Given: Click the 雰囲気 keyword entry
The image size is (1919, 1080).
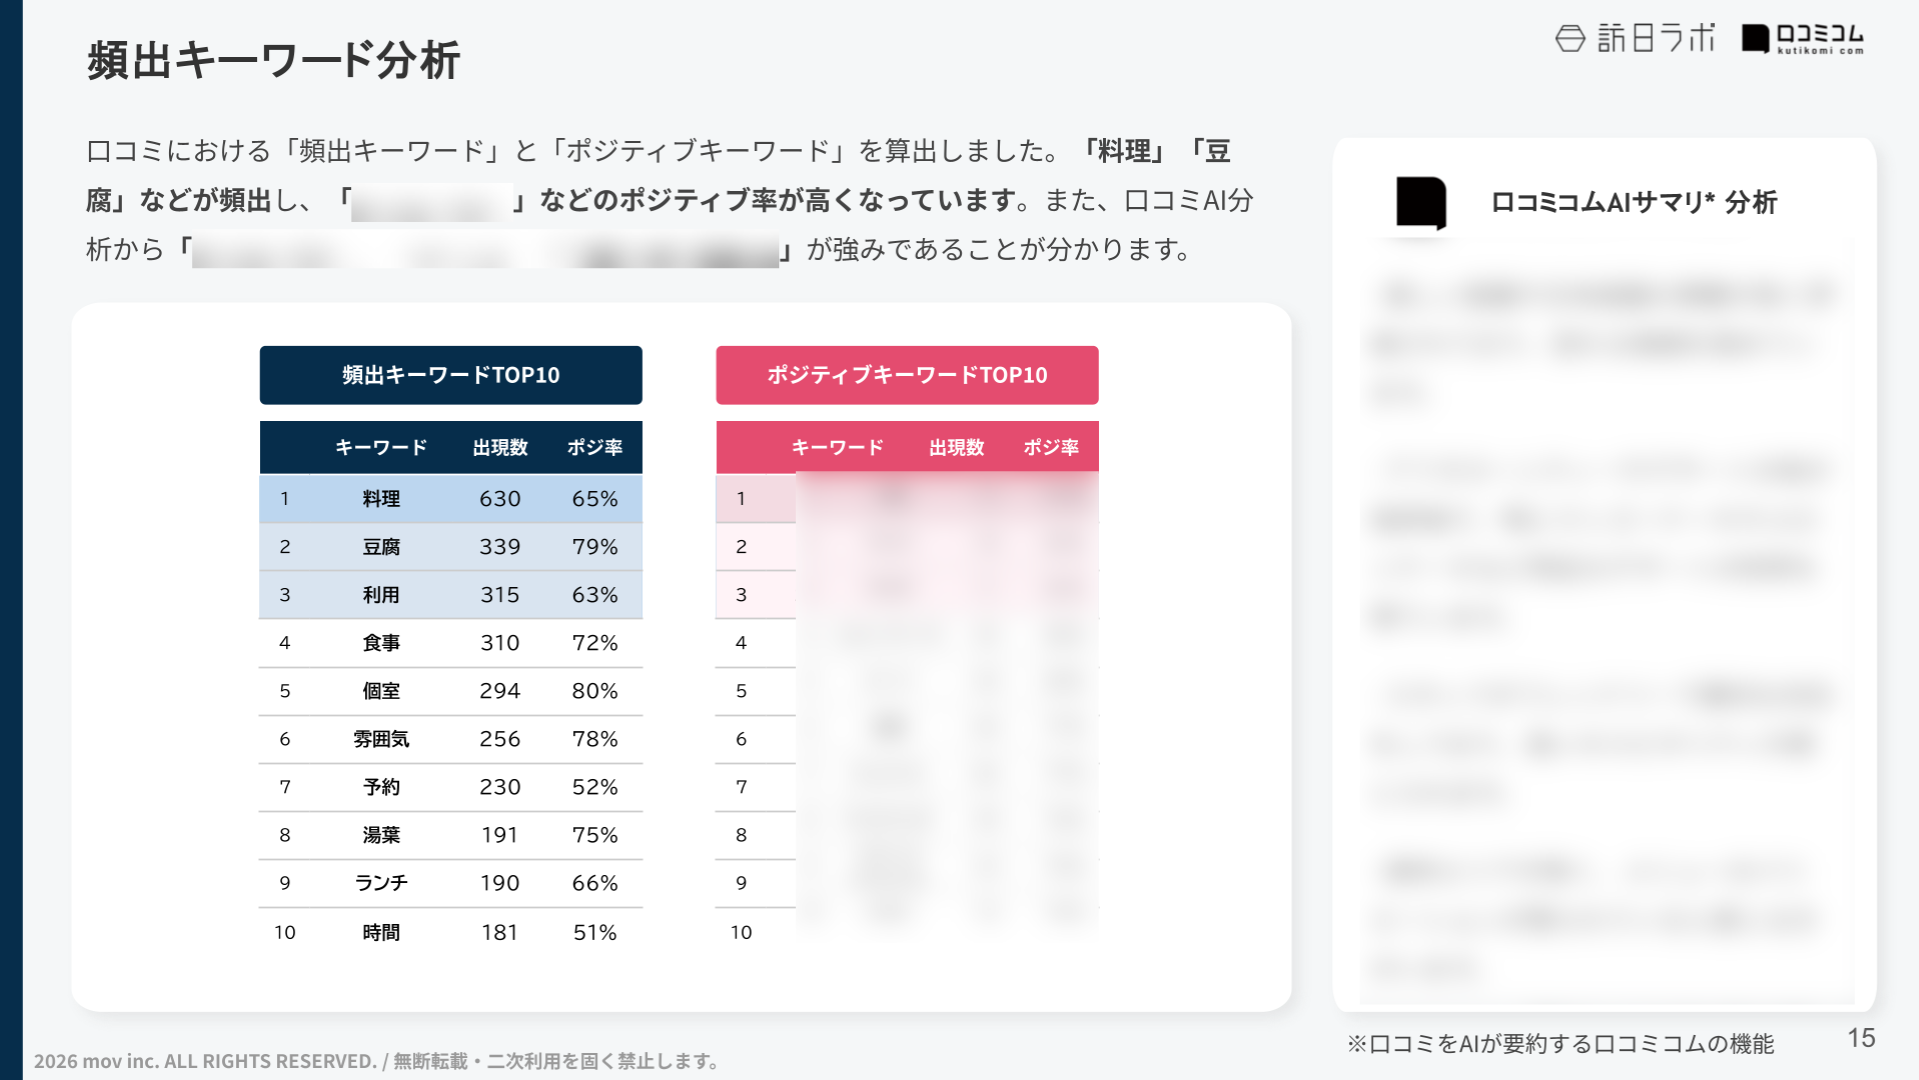Looking at the screenshot, I should pyautogui.click(x=381, y=739).
